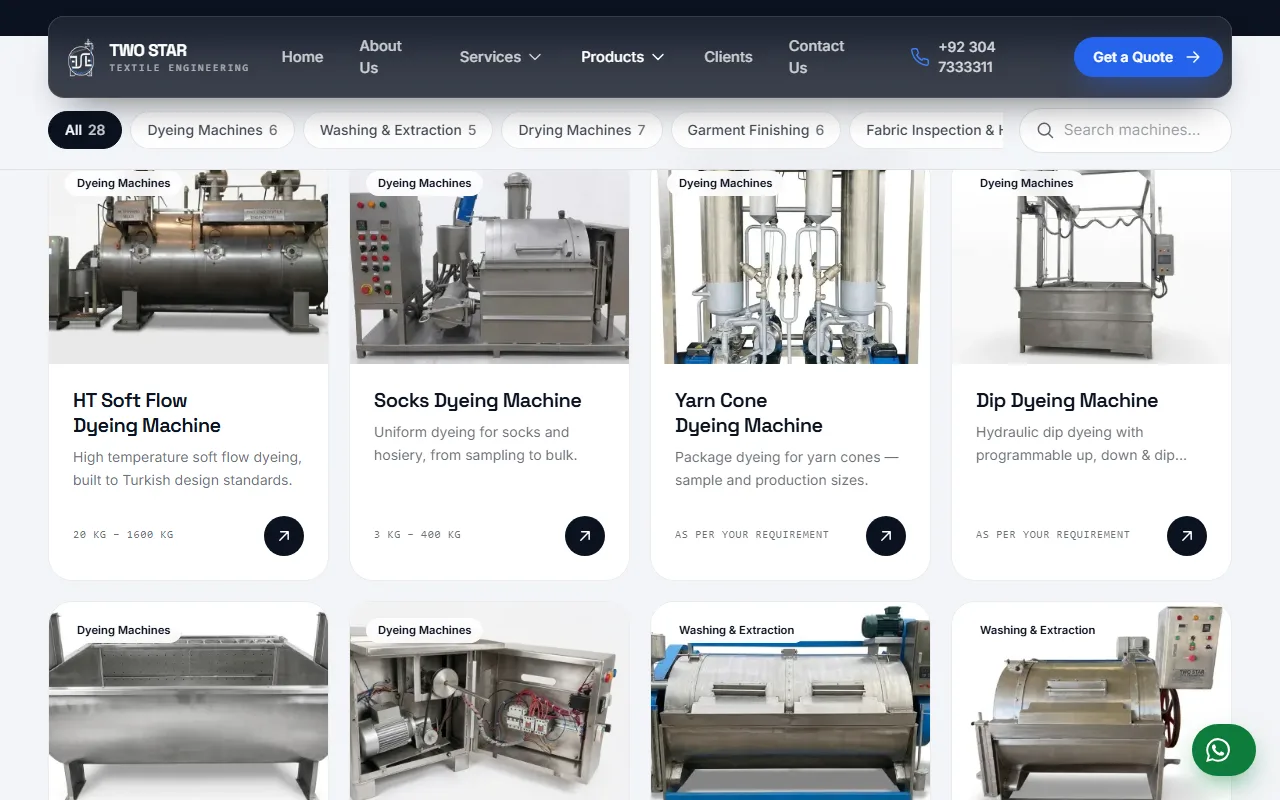The height and width of the screenshot is (800, 1280).
Task: Open Yarn Cone Dyeing Machine arrow button
Action: (x=886, y=536)
